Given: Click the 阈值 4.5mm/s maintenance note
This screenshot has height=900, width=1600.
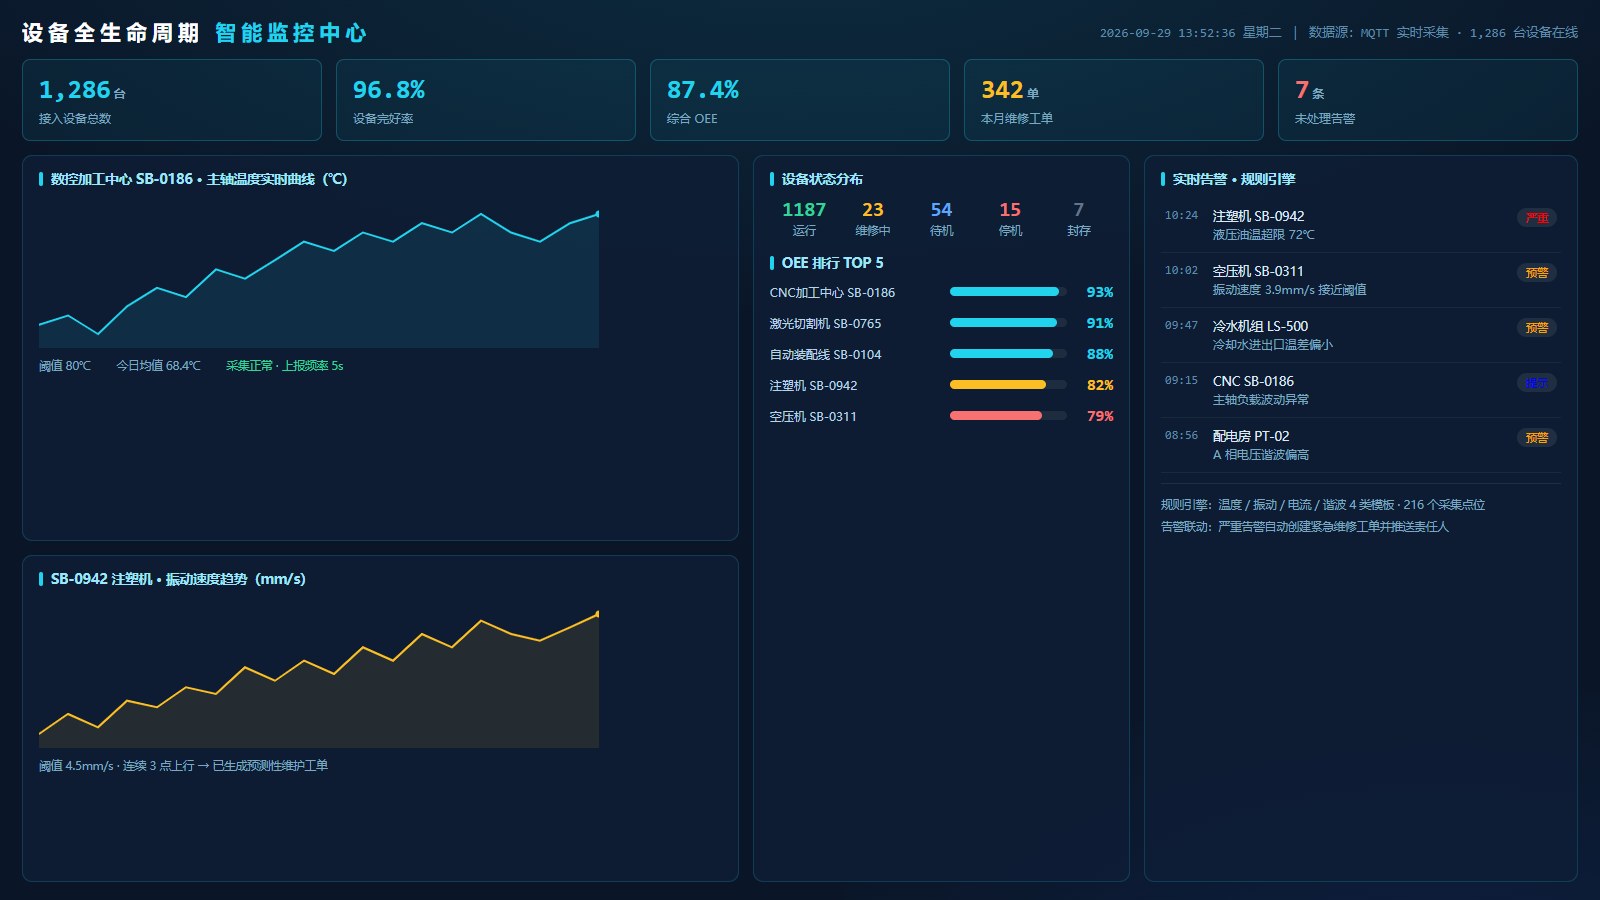Looking at the screenshot, I should tap(183, 766).
